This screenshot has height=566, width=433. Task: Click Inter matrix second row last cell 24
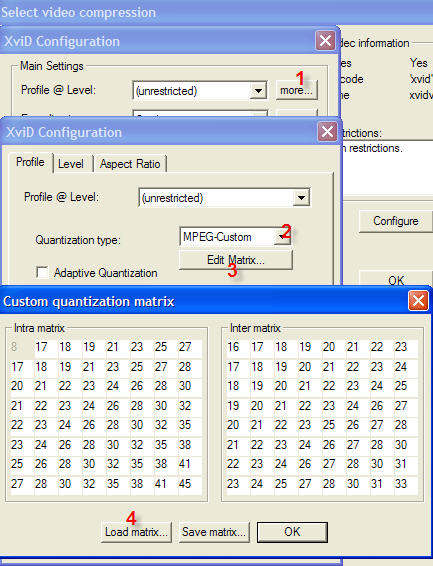406,367
